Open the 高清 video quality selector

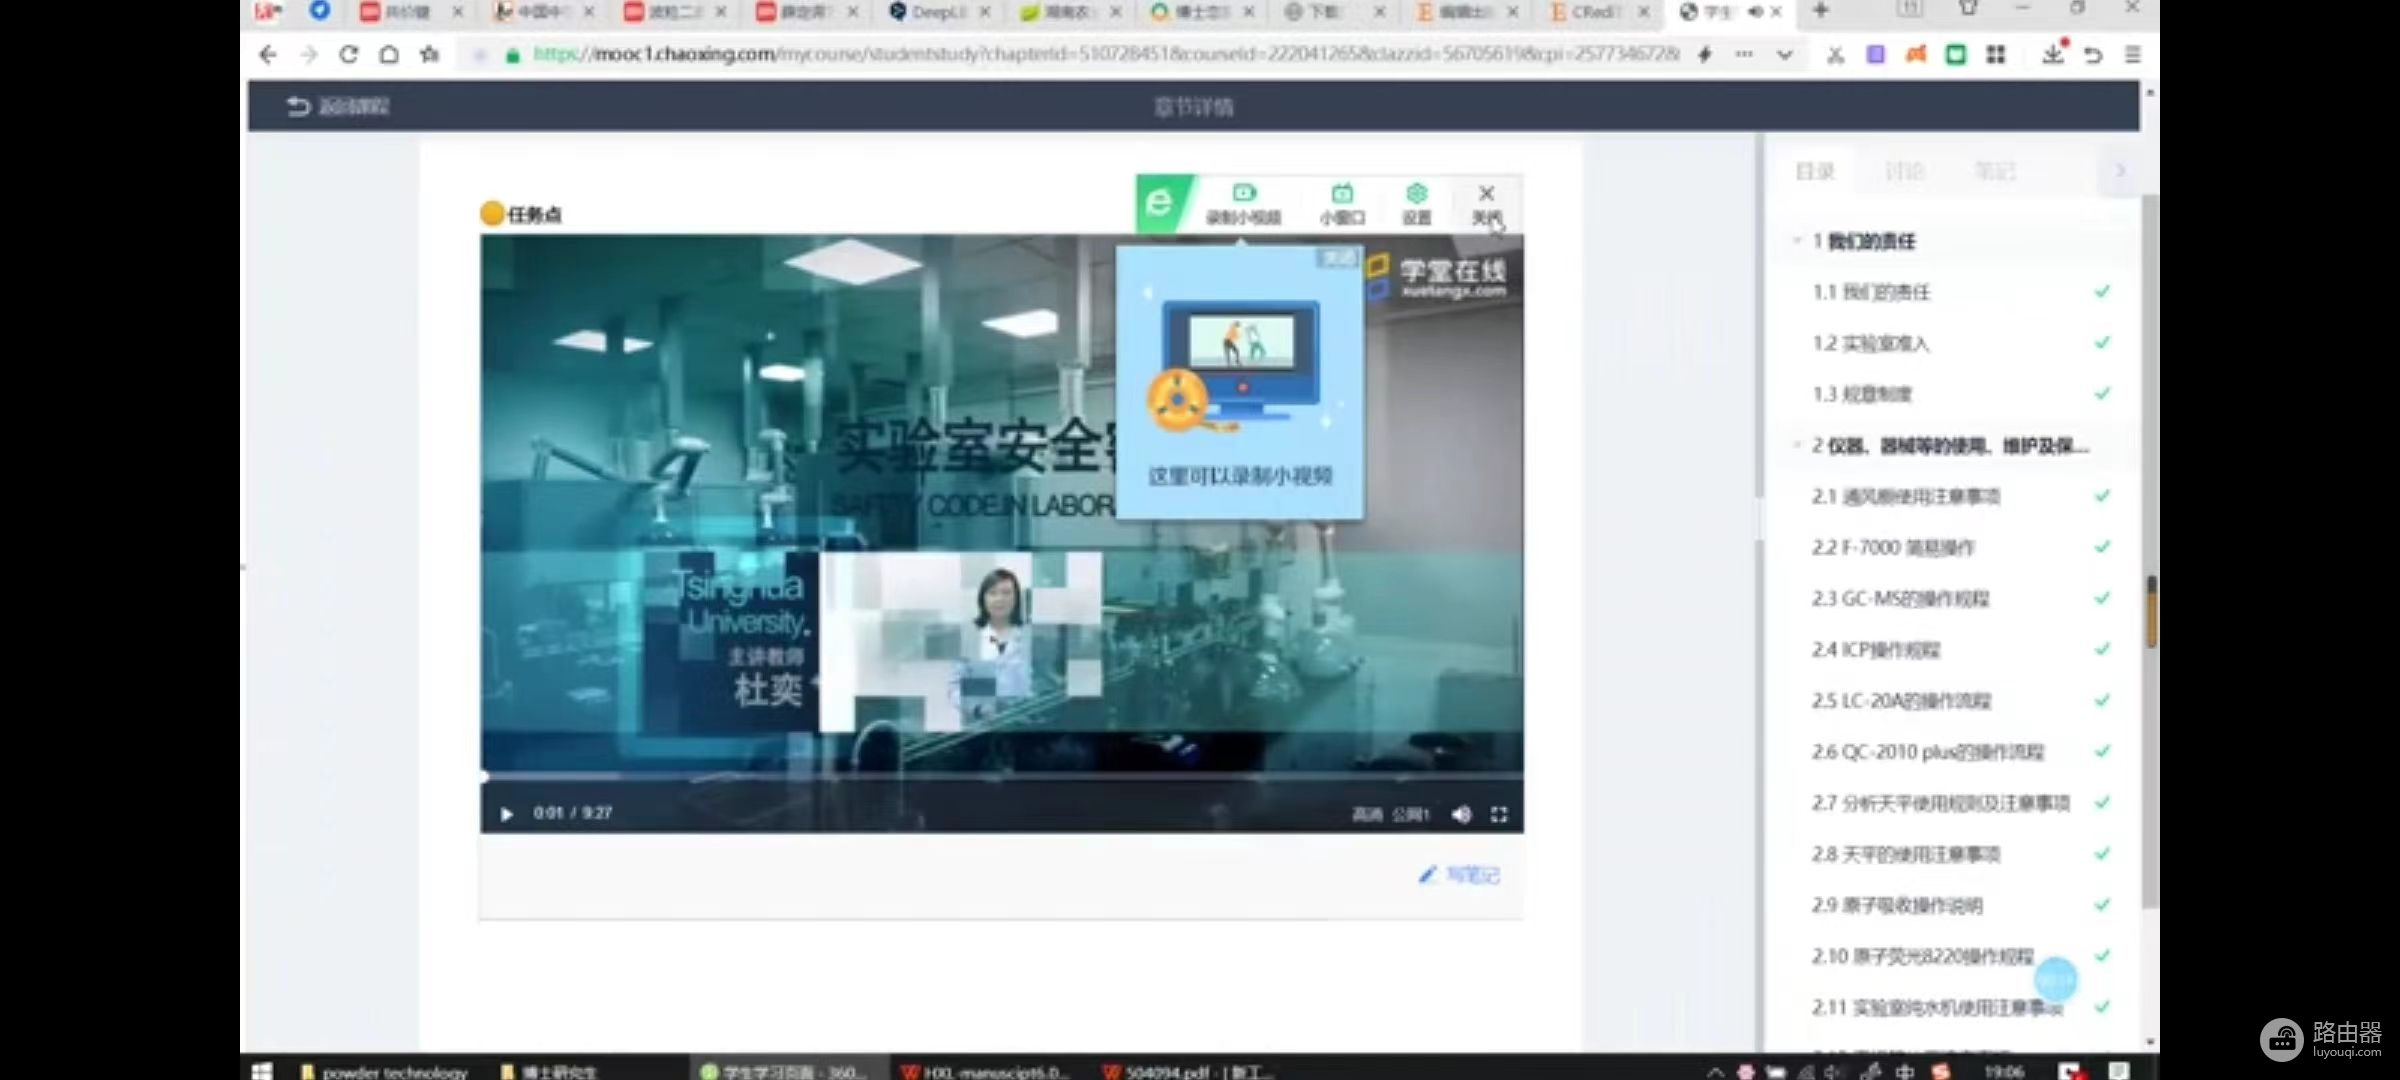click(1367, 814)
